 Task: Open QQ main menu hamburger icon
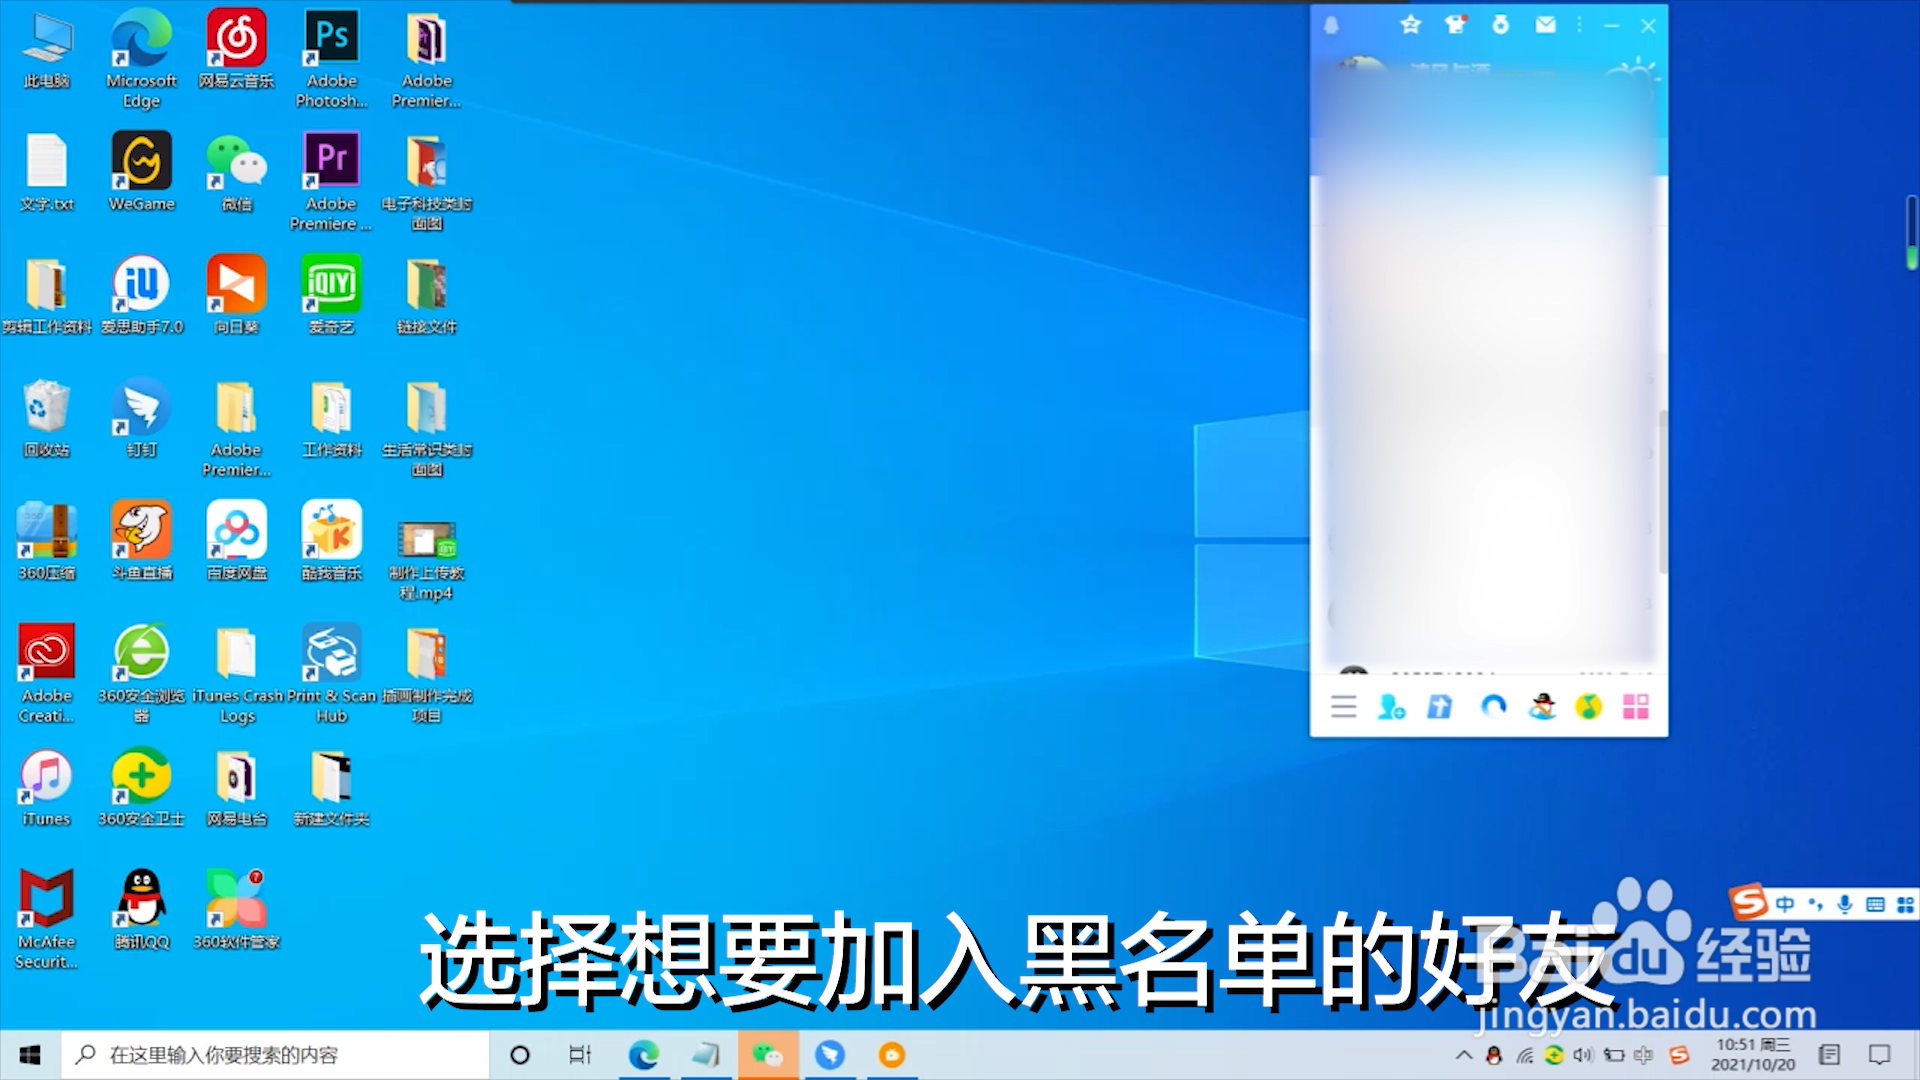pos(1344,707)
